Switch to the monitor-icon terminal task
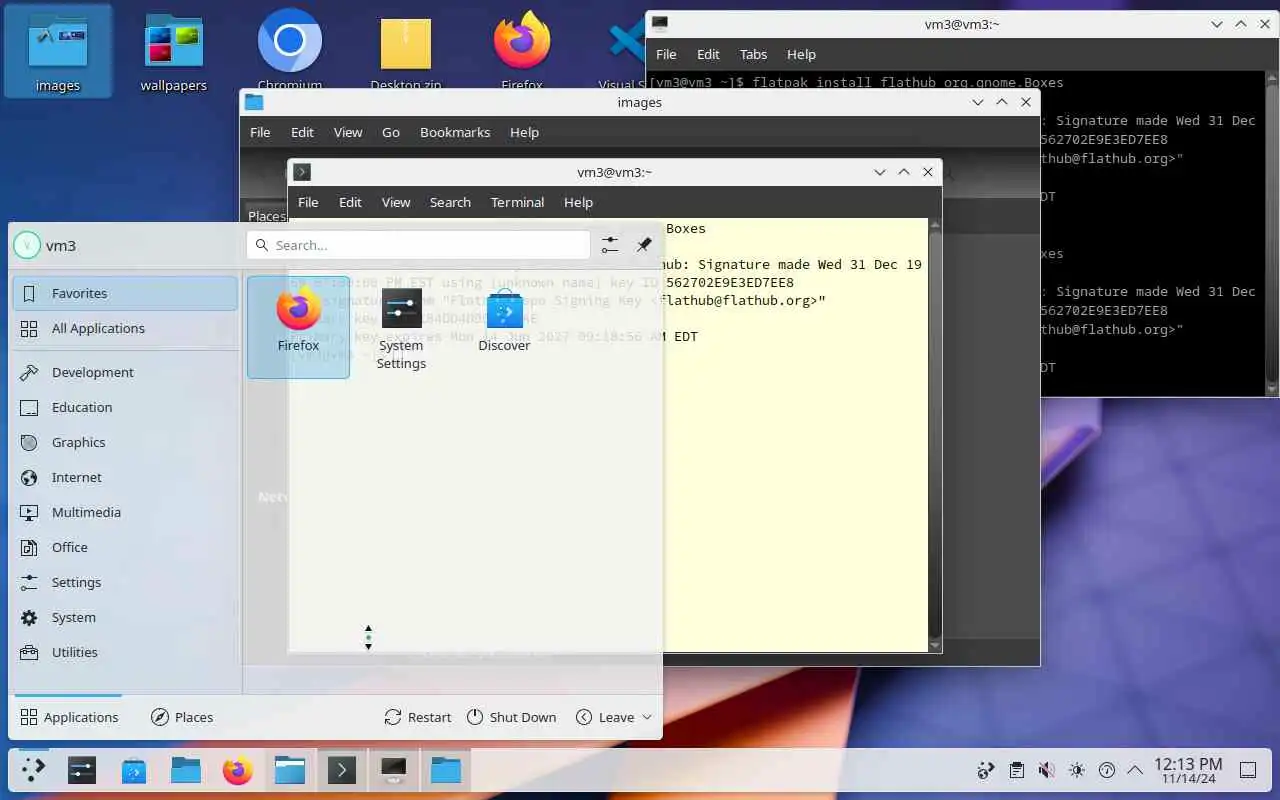 (394, 770)
